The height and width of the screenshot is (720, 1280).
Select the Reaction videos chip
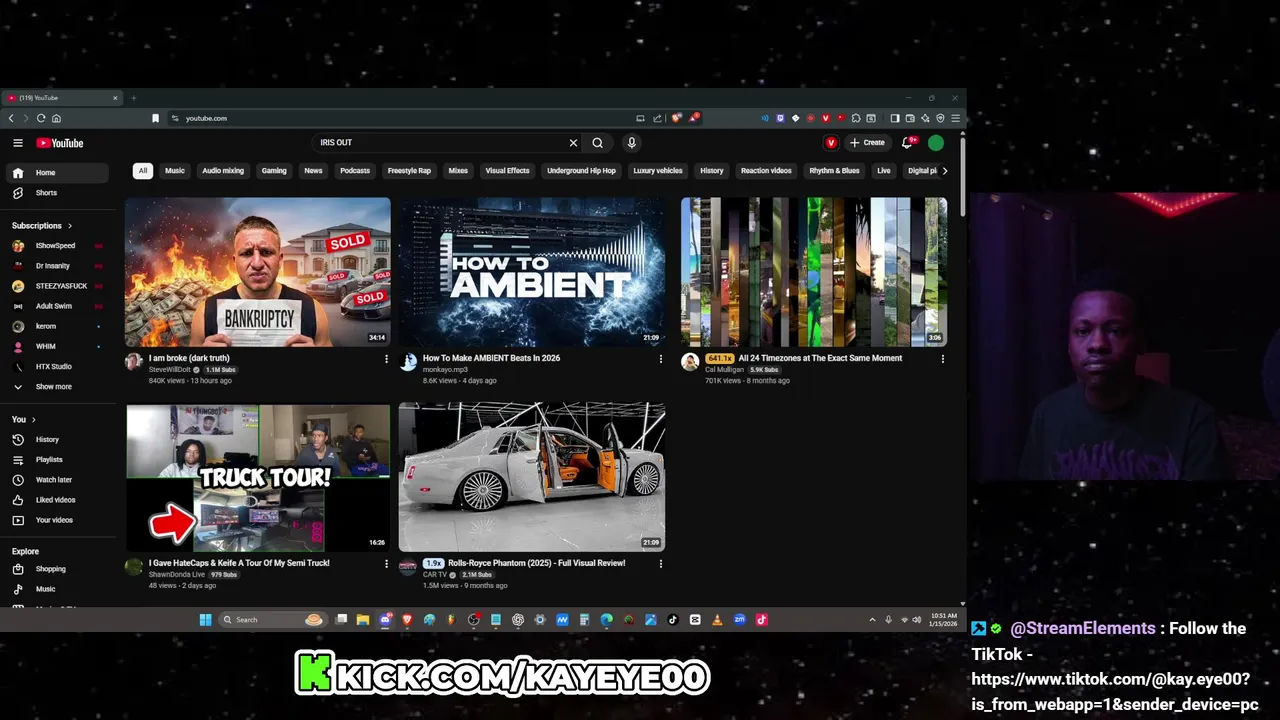(x=766, y=171)
